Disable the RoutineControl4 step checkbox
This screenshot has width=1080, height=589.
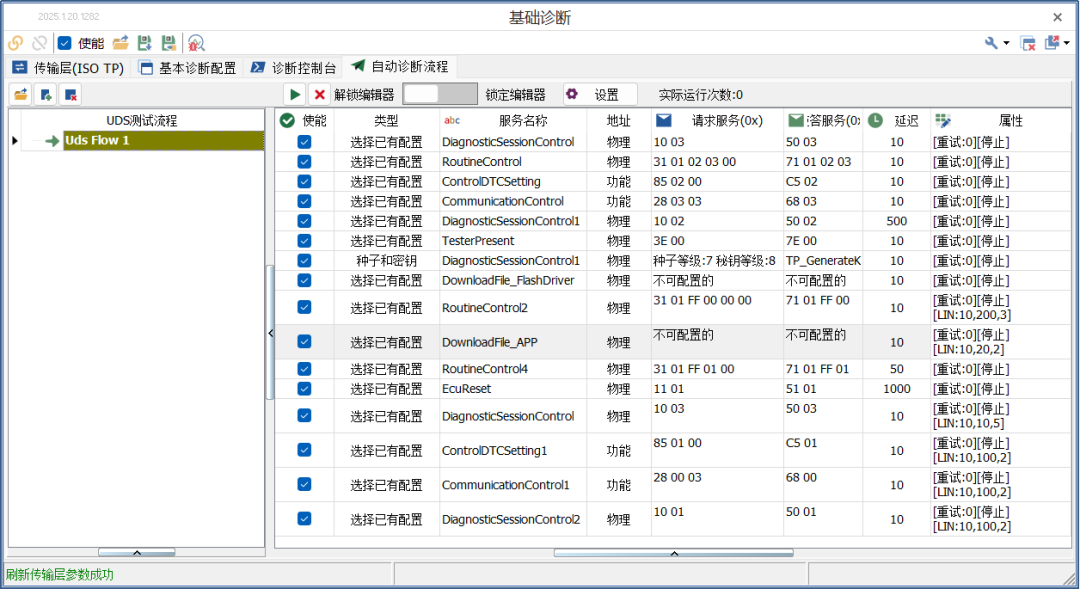[304, 369]
